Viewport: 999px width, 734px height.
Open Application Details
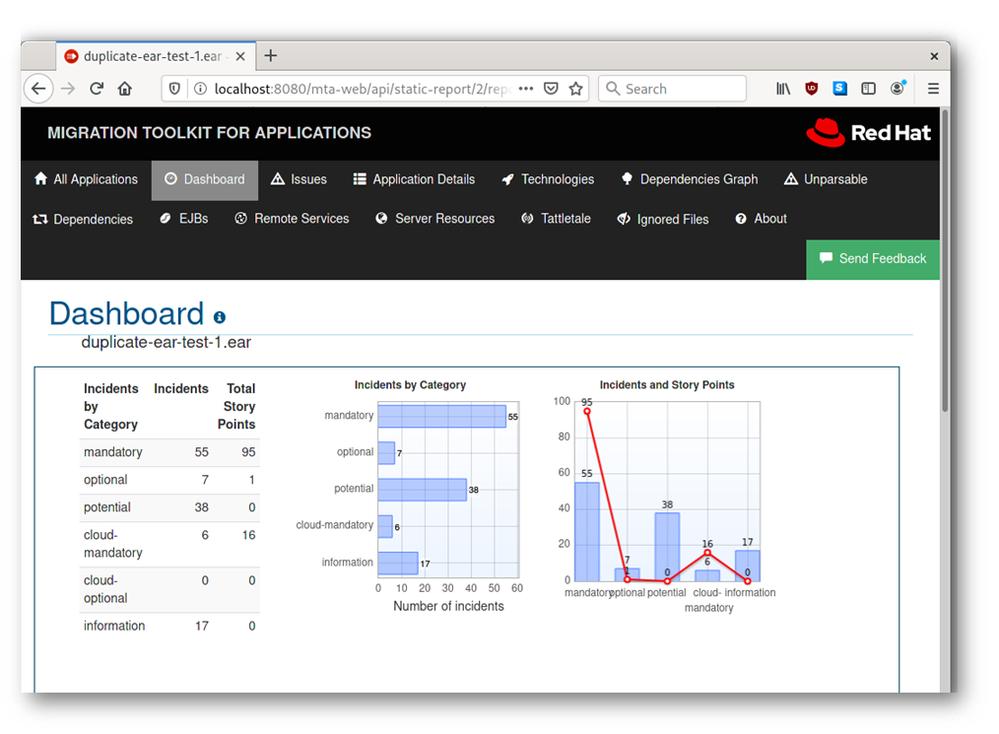pos(414,180)
